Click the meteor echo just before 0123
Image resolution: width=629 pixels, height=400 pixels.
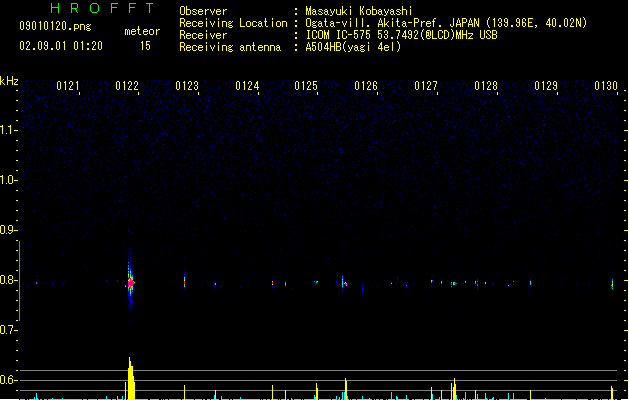(x=185, y=281)
